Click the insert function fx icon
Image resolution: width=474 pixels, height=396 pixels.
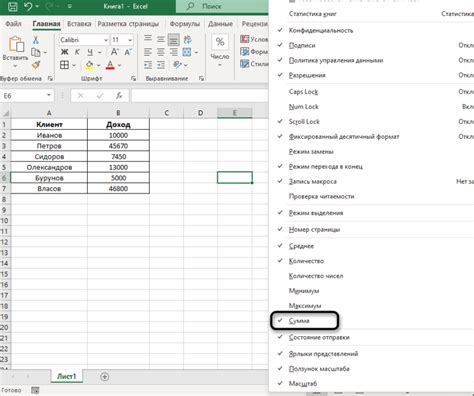(x=119, y=96)
